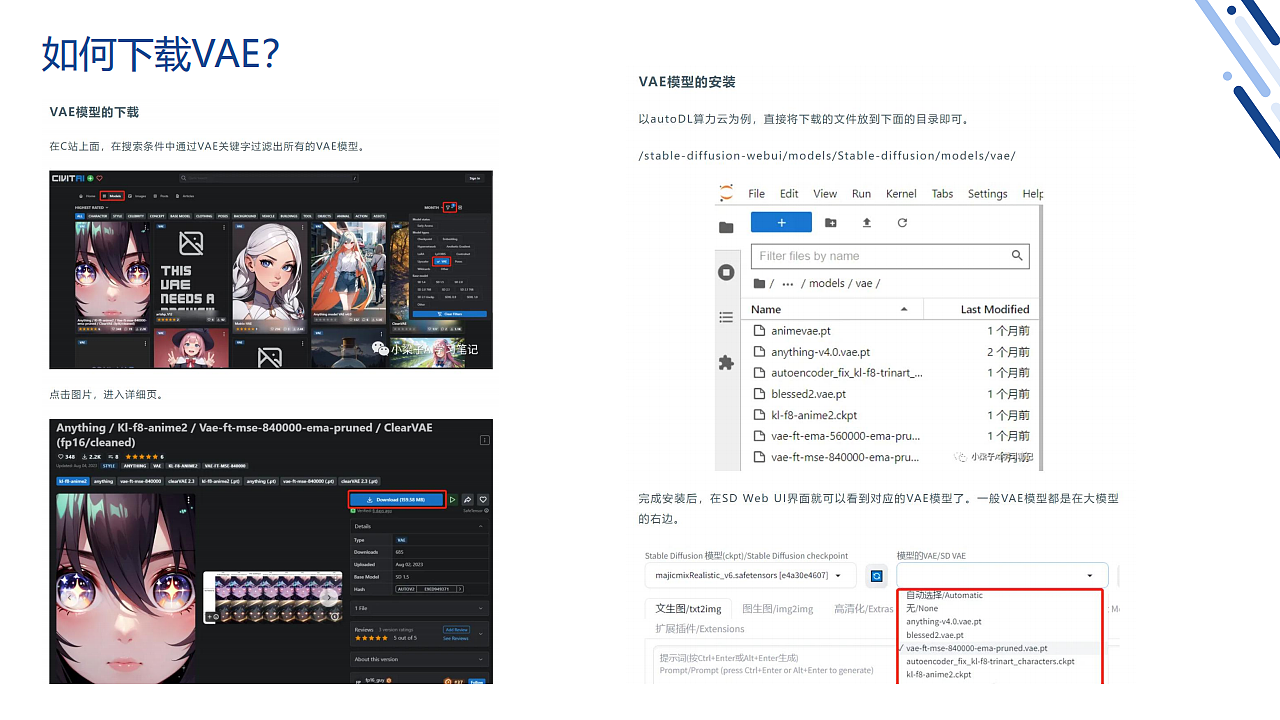Click the upload files icon in JupyterLab
Screen dimensions: 1280x720
pyautogui.click(x=867, y=222)
